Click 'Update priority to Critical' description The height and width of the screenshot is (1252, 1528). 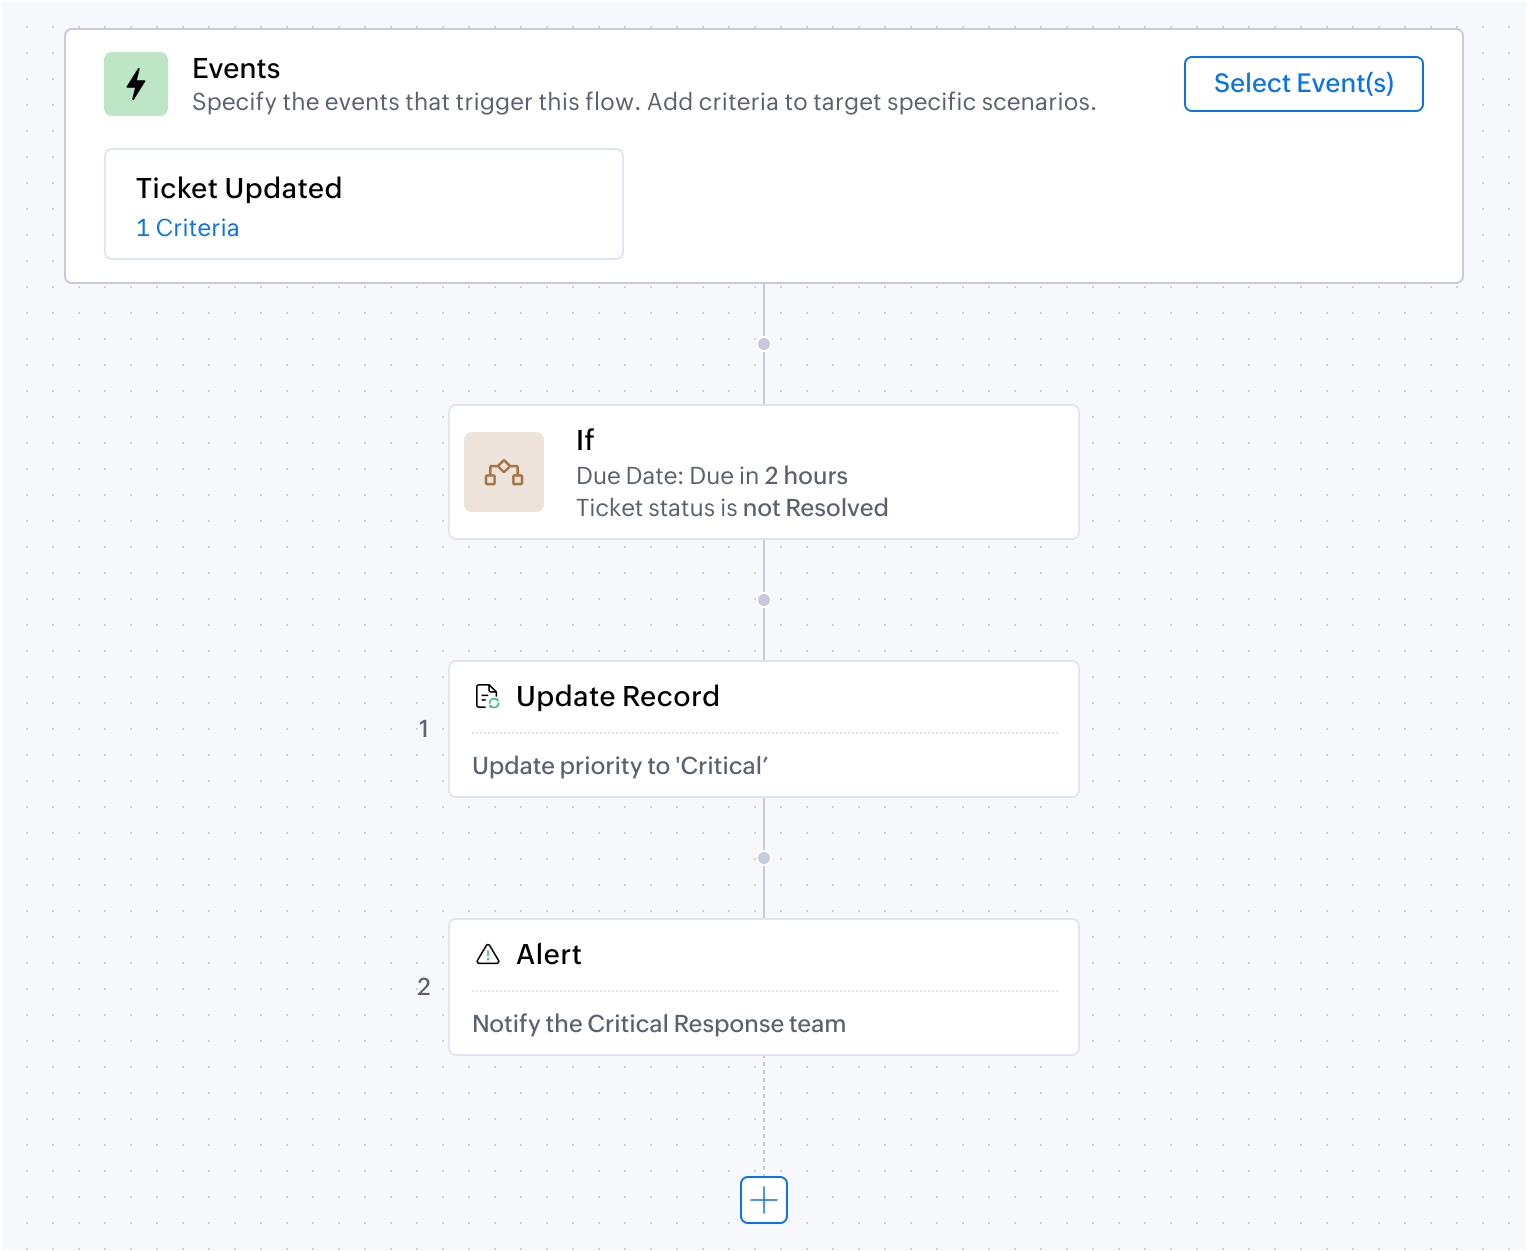tap(620, 766)
